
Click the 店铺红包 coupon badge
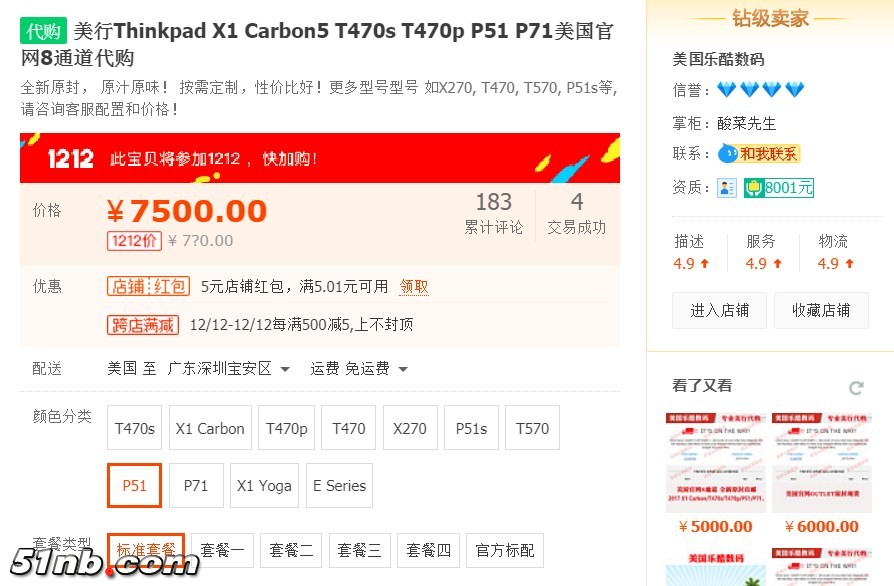148,287
